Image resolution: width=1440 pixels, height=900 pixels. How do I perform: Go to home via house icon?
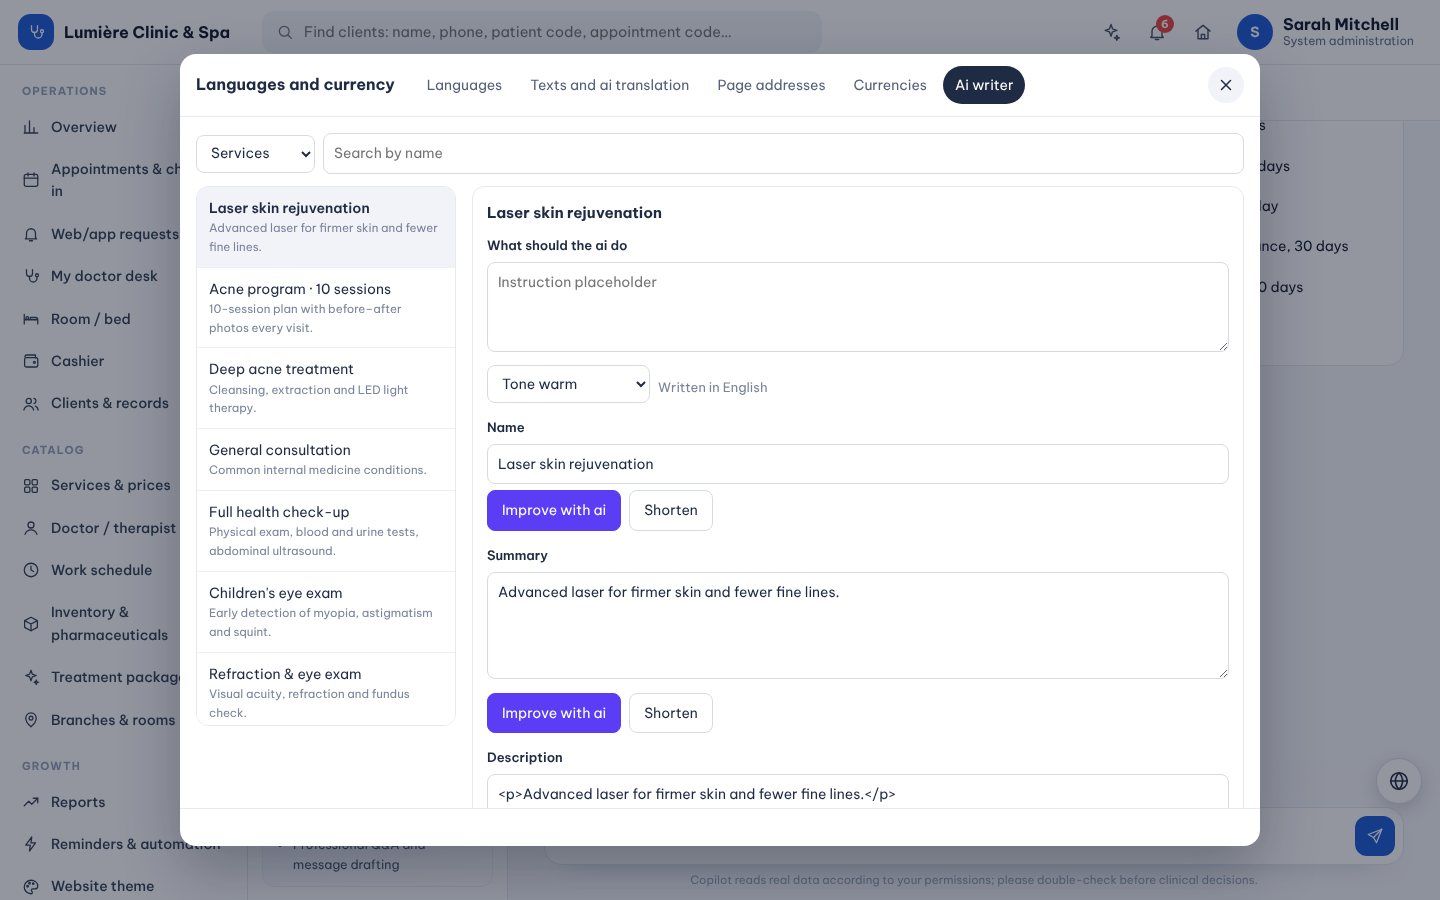pos(1203,32)
